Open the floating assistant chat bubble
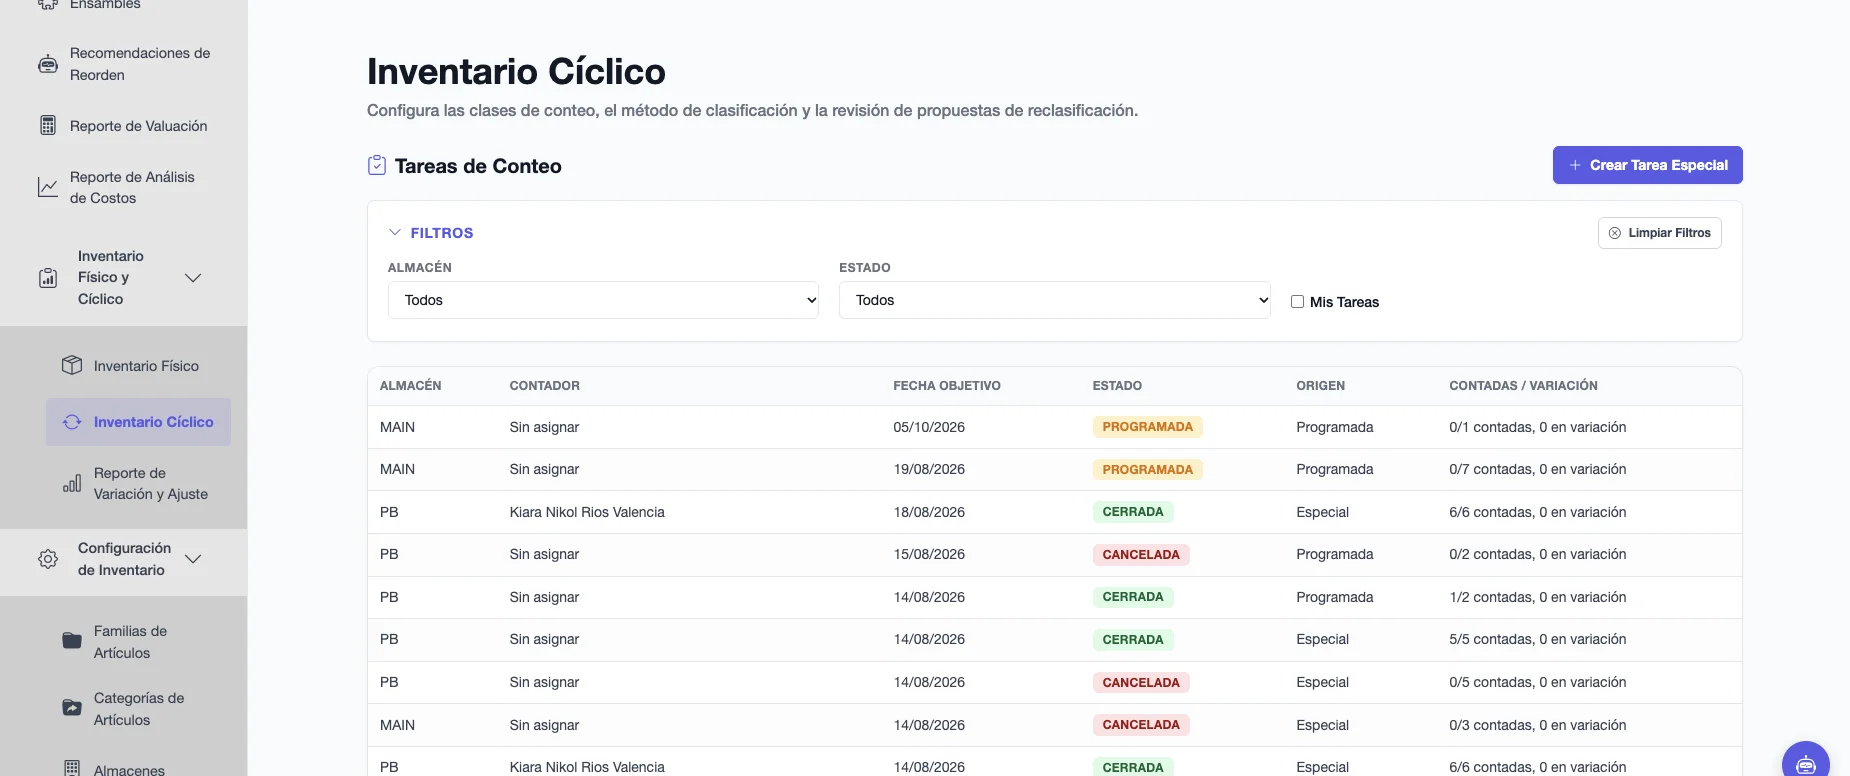 (1806, 762)
